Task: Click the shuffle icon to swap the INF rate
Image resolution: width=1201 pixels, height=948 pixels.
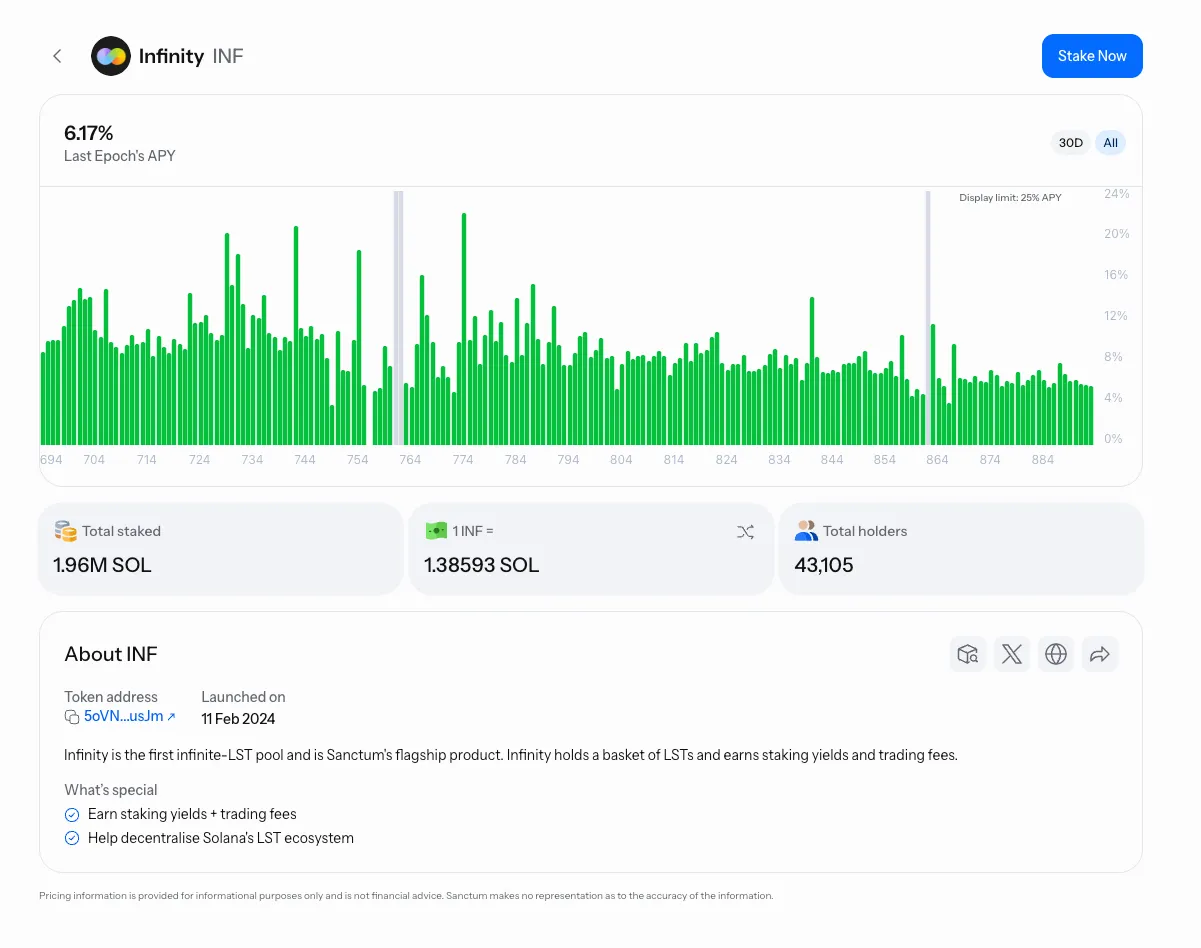Action: tap(745, 532)
